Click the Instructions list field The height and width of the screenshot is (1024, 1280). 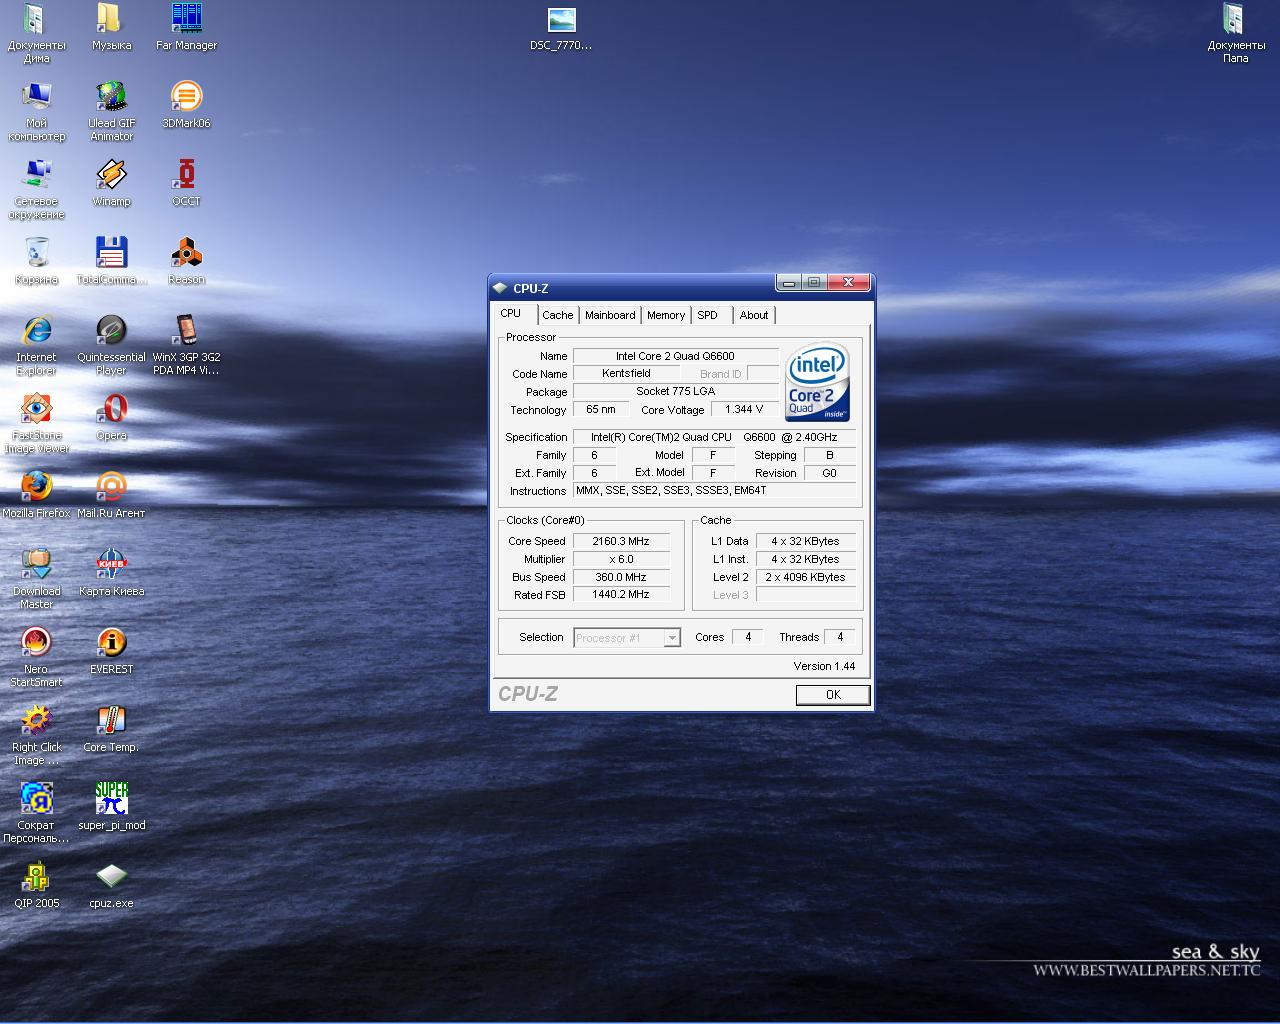(714, 491)
